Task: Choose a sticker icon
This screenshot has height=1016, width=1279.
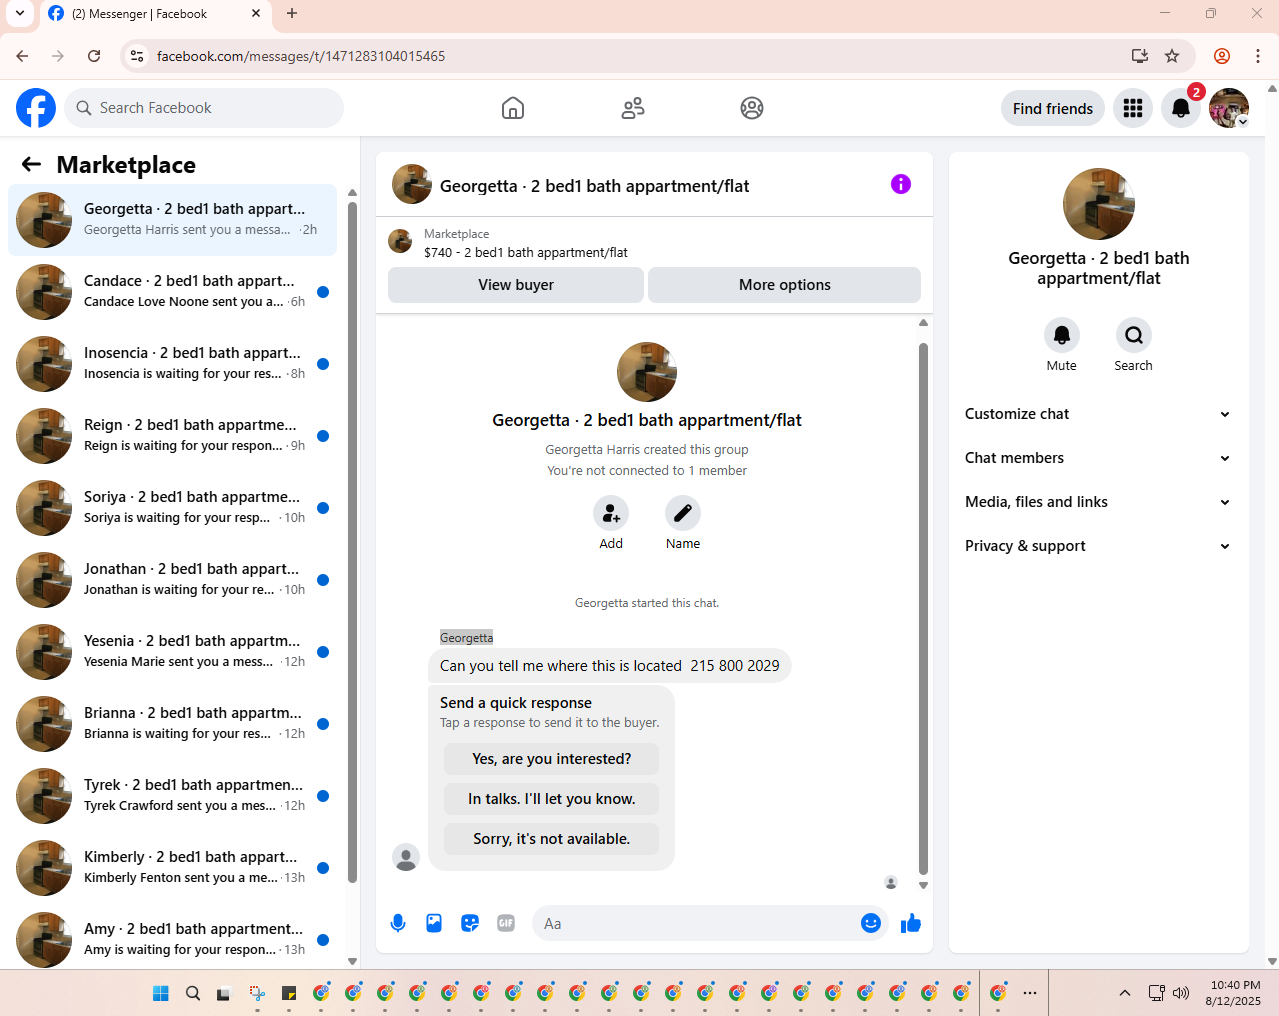Action: tap(470, 923)
